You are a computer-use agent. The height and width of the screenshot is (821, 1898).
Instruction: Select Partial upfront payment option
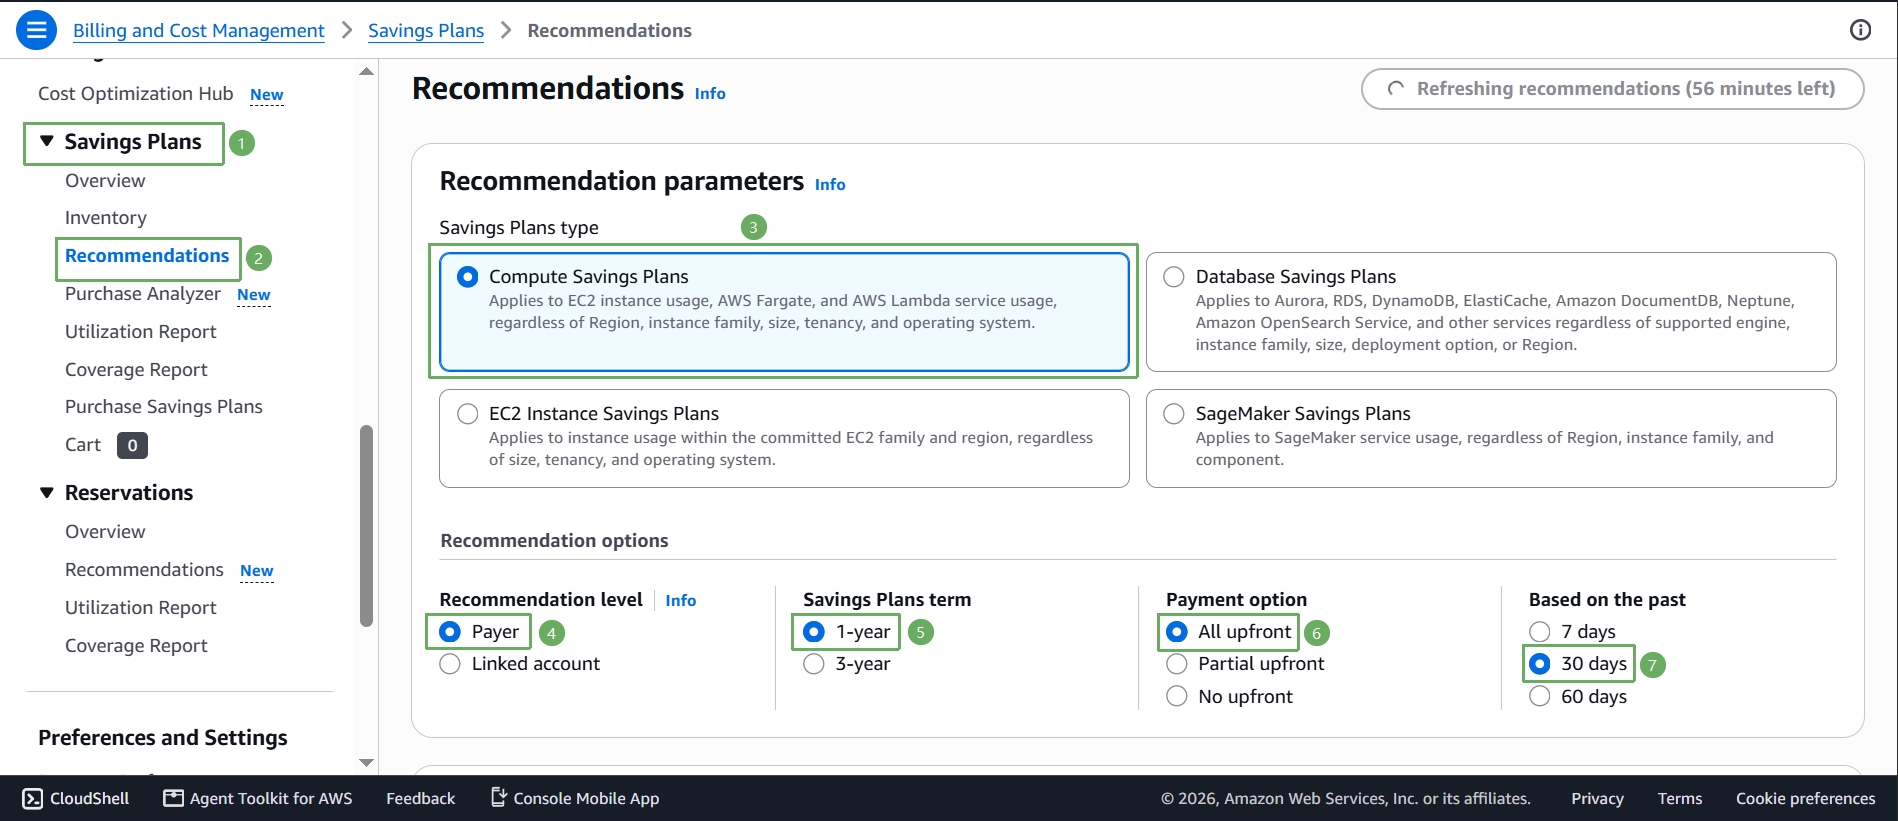1177,664
